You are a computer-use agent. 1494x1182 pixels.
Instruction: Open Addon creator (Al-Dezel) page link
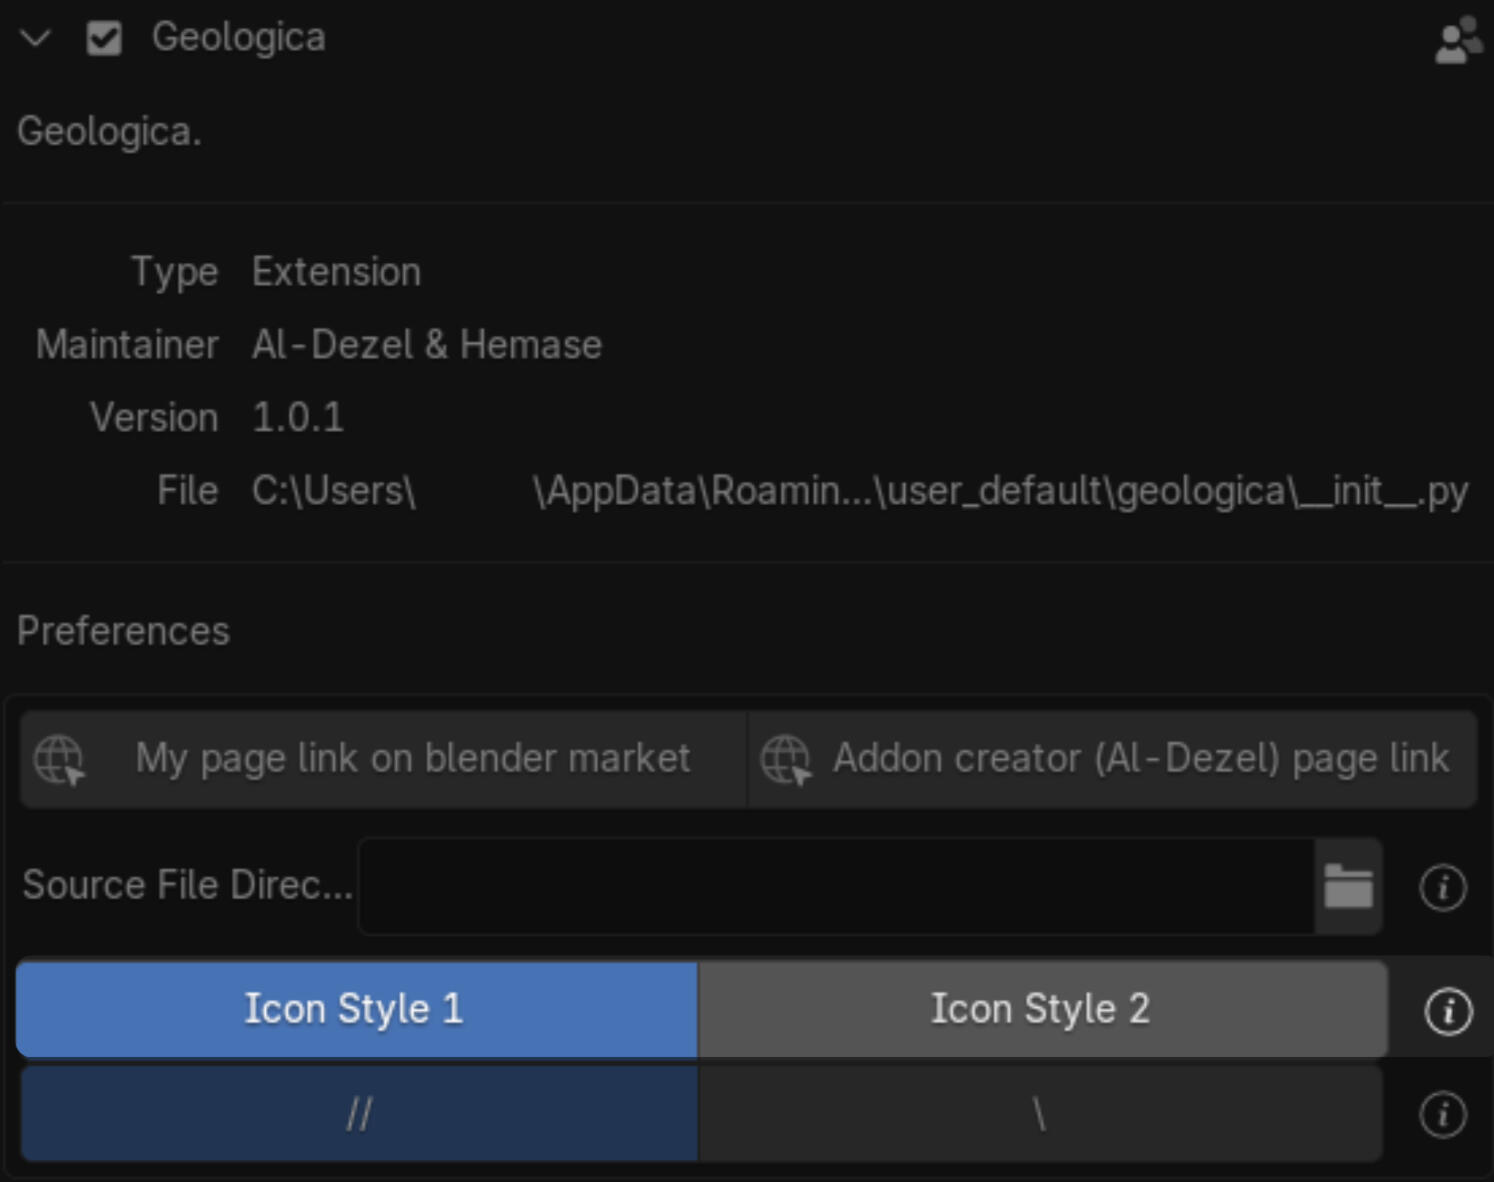tap(1112, 759)
